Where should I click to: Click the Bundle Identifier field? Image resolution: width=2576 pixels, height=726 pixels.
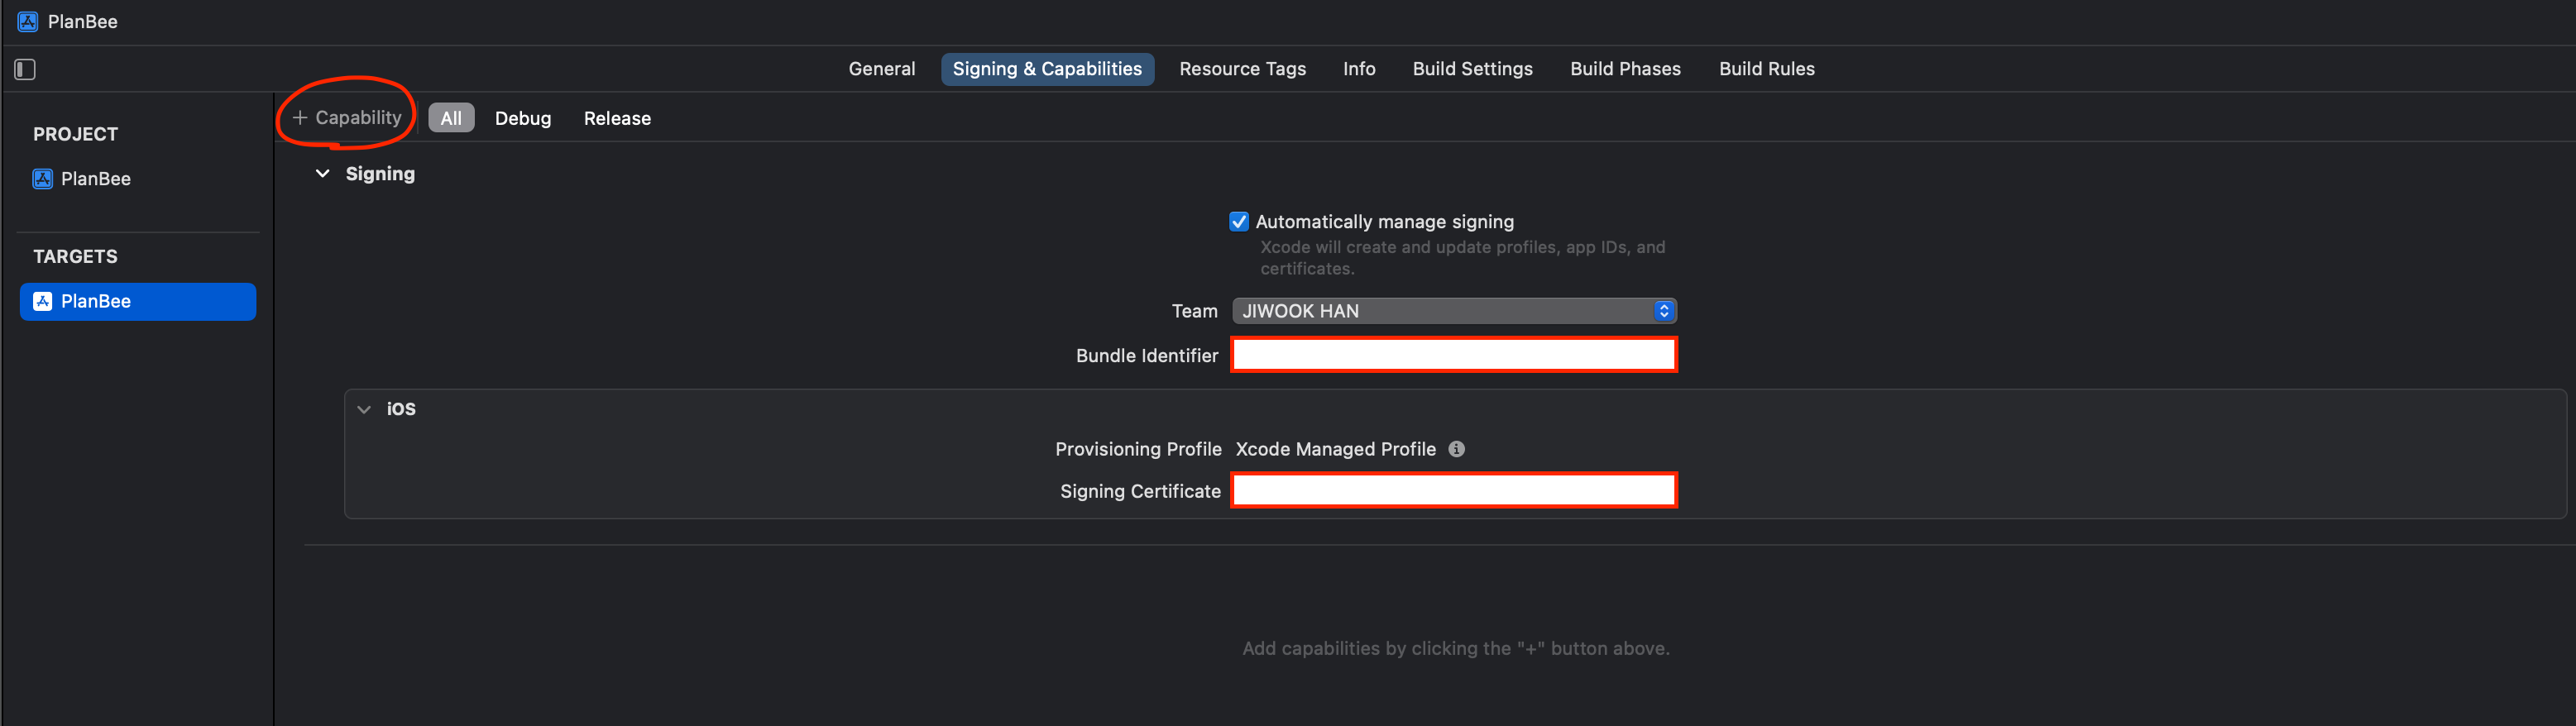pyautogui.click(x=1454, y=355)
